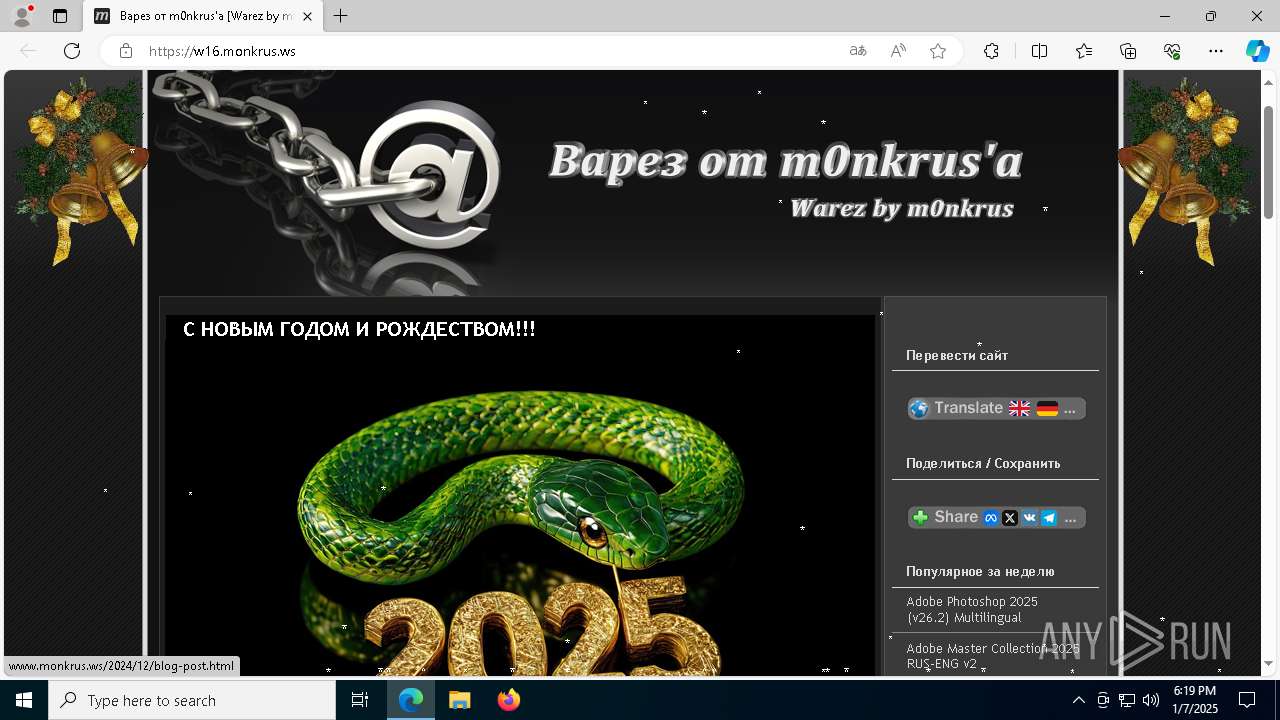1280x720 pixels.
Task: Click the 'Варез от m0nkrus'a' site title
Action: 785,160
